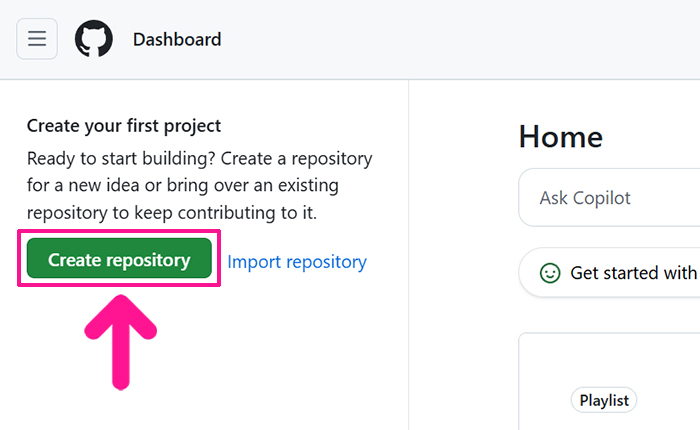Select the Playlist label badge
Viewport: 700px width, 430px height.
[x=605, y=400]
